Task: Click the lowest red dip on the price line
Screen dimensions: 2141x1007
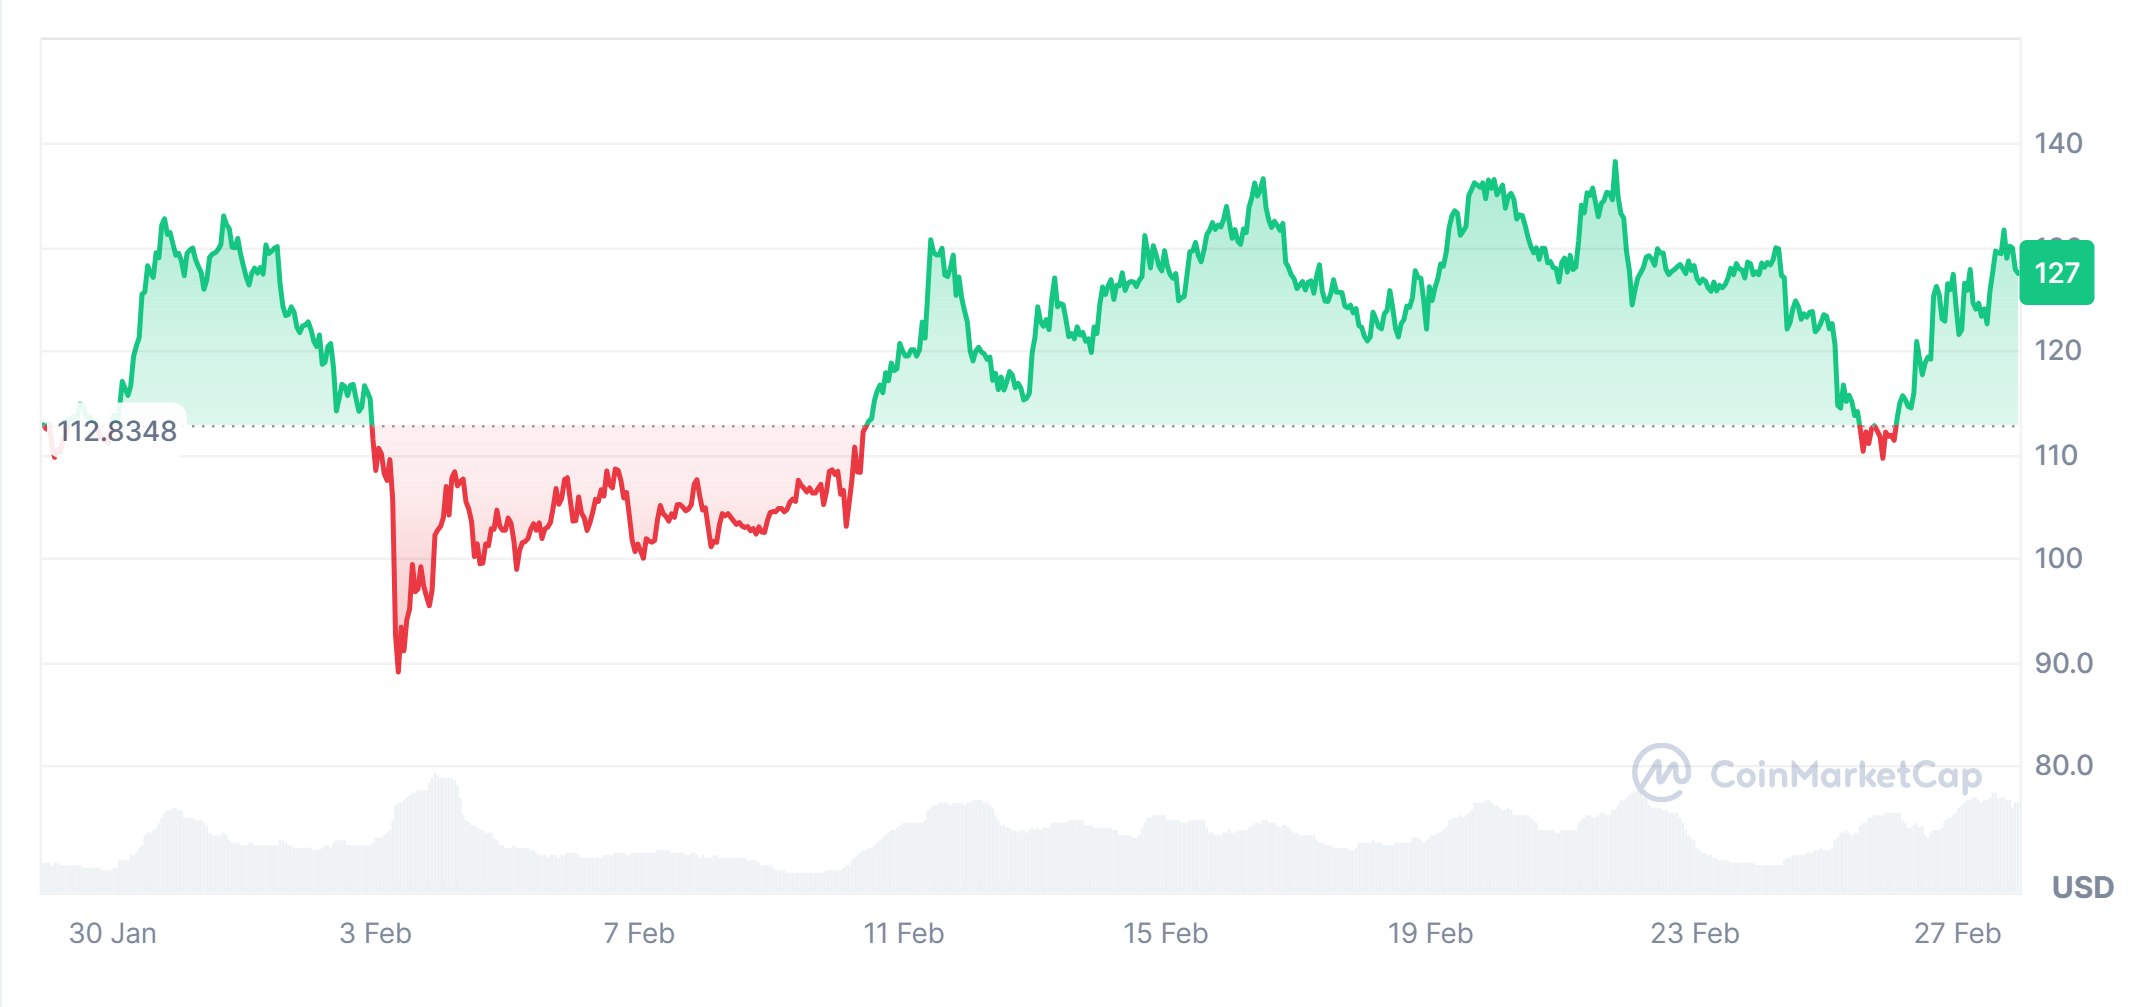Action: click(398, 669)
